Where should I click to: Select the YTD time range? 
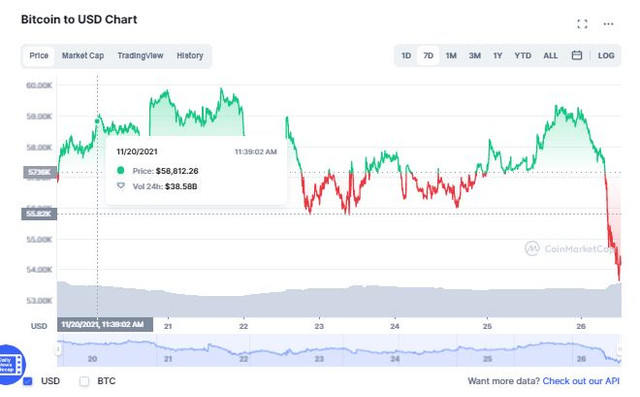click(x=523, y=55)
